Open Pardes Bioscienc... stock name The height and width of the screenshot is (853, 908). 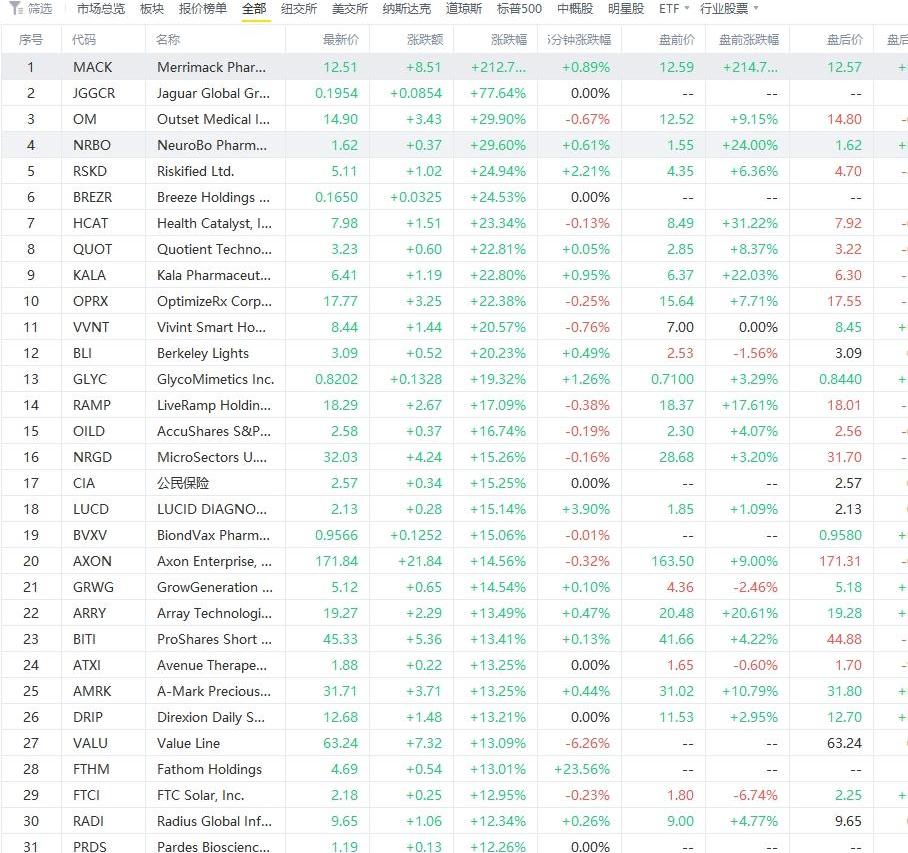pyautogui.click(x=213, y=847)
